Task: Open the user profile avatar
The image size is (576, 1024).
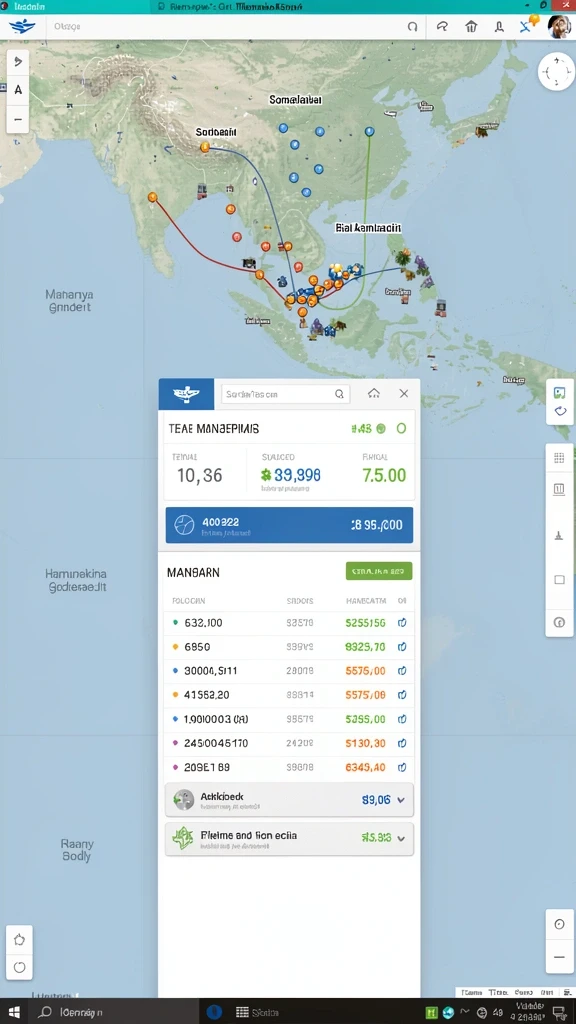Action: click(x=559, y=27)
